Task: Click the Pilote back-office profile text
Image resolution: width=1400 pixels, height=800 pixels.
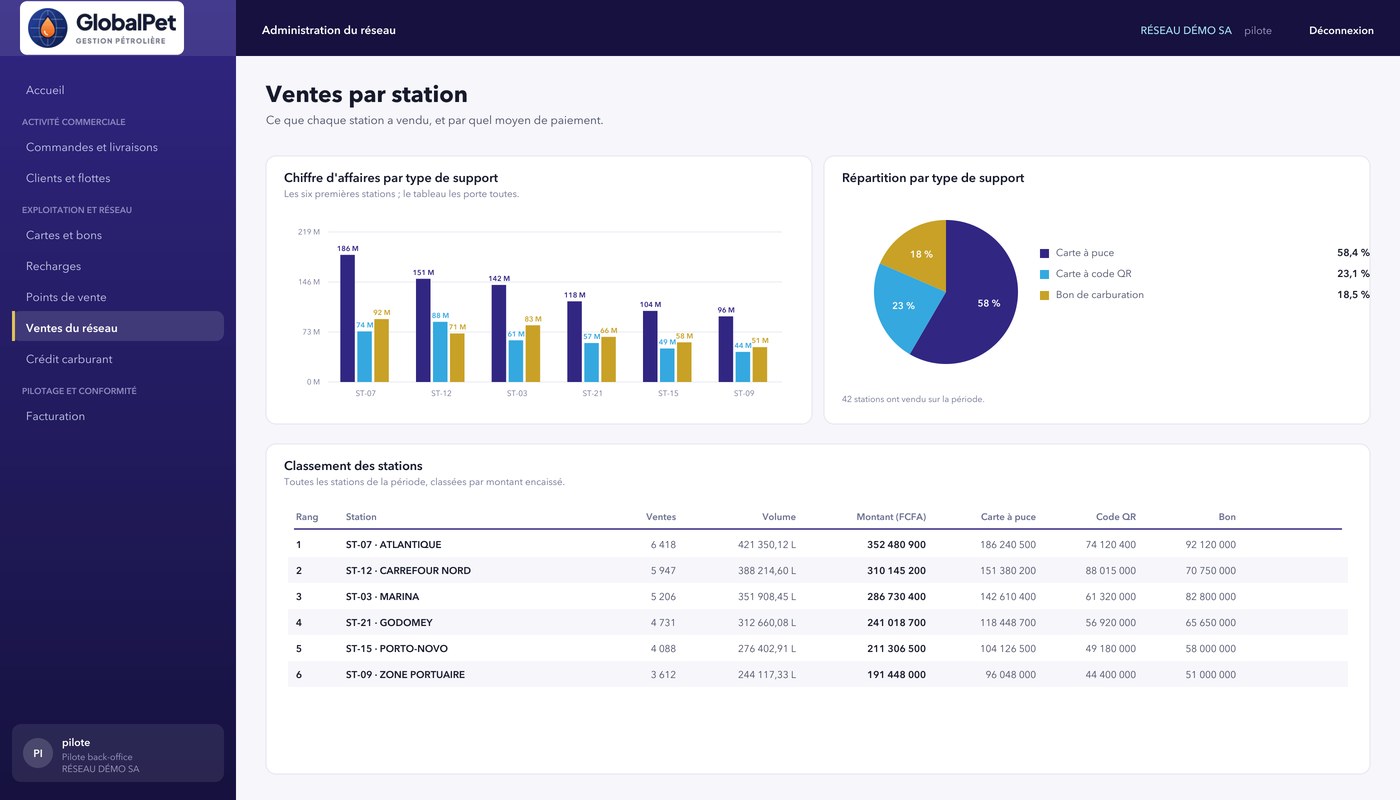Action: point(97,757)
